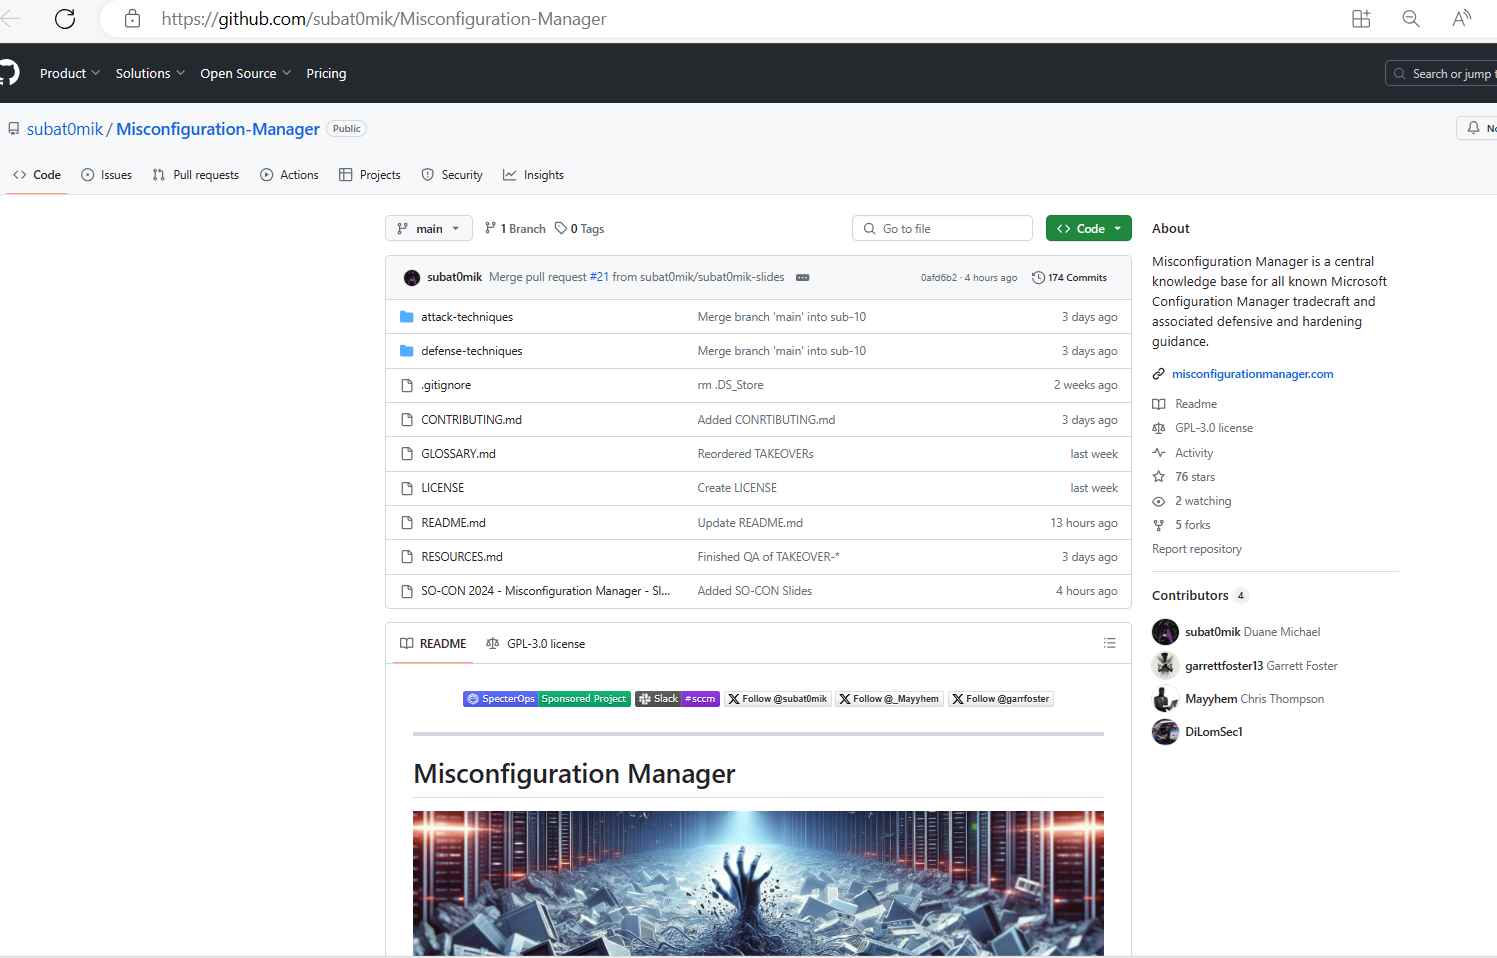
Task: Open the subat0mik owner profile link
Action: click(x=65, y=129)
